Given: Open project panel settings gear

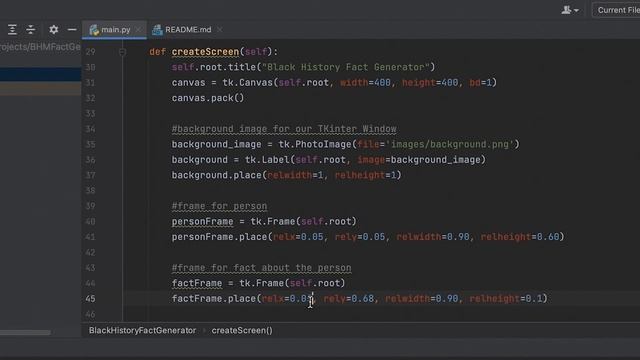Looking at the screenshot, I should click(53, 29).
